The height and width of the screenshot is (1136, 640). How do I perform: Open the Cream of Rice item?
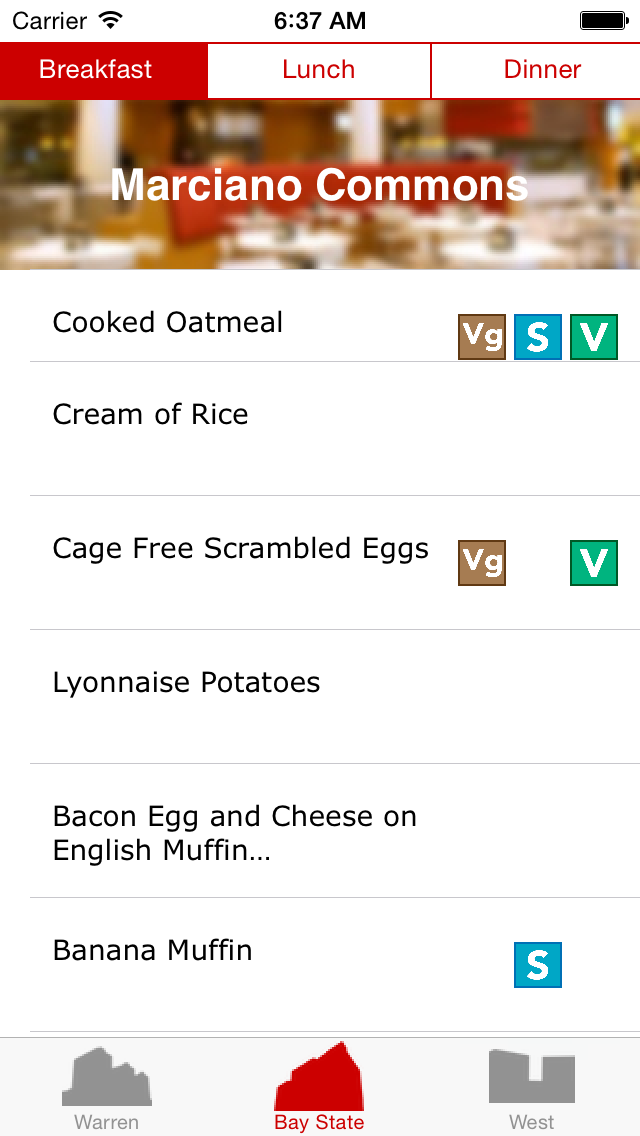click(x=150, y=415)
